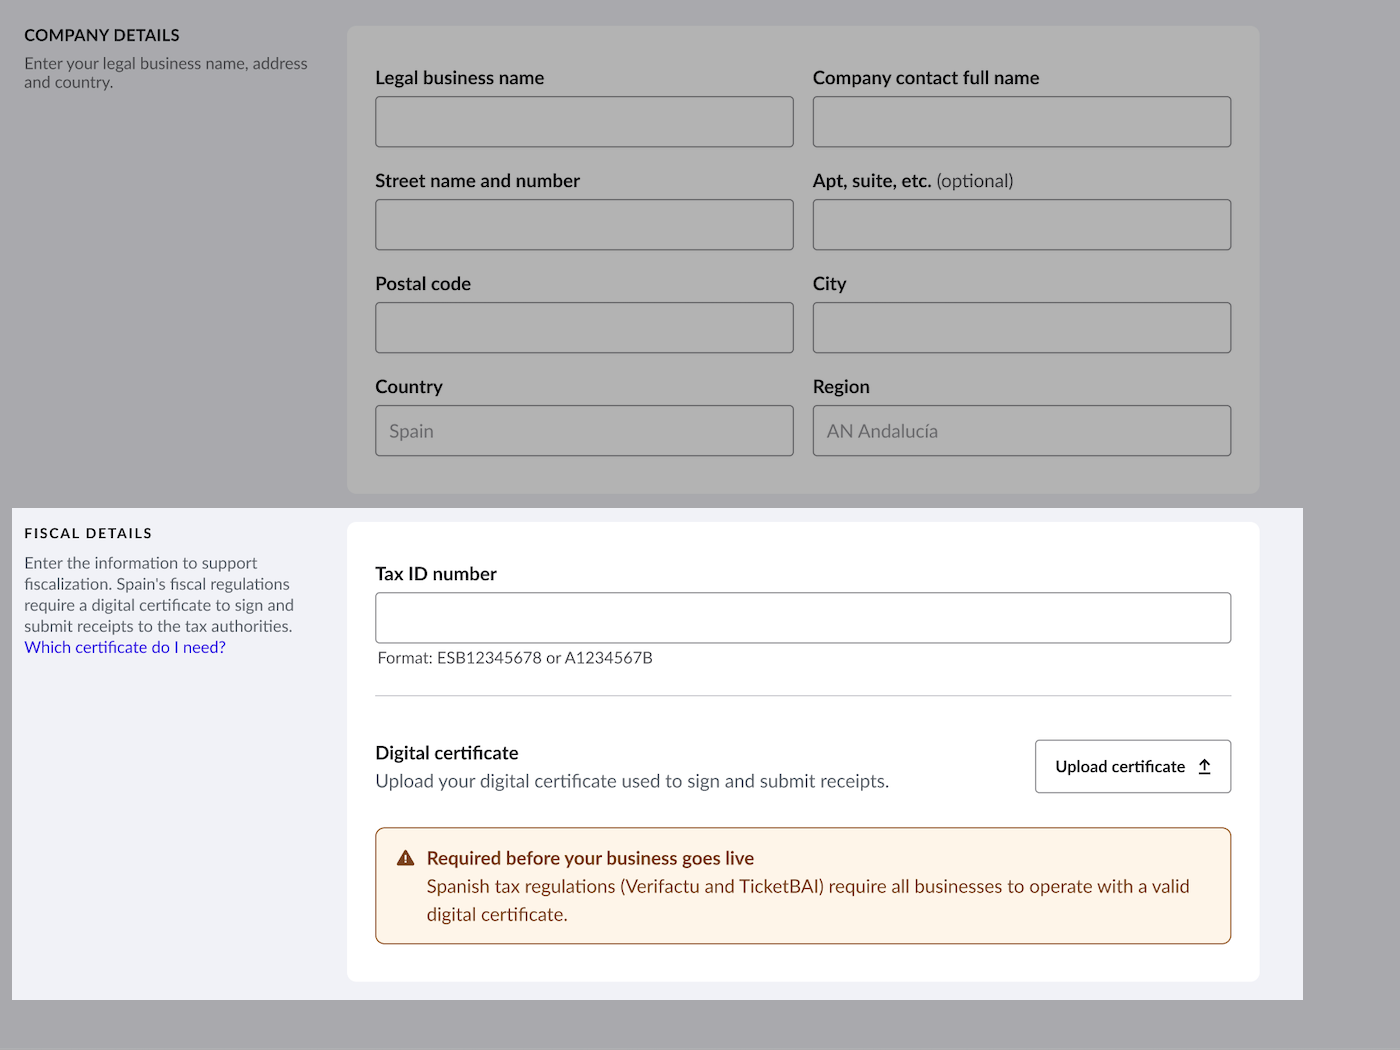Open the 'Which certificate do I need?' link
1400x1050 pixels.
[125, 648]
